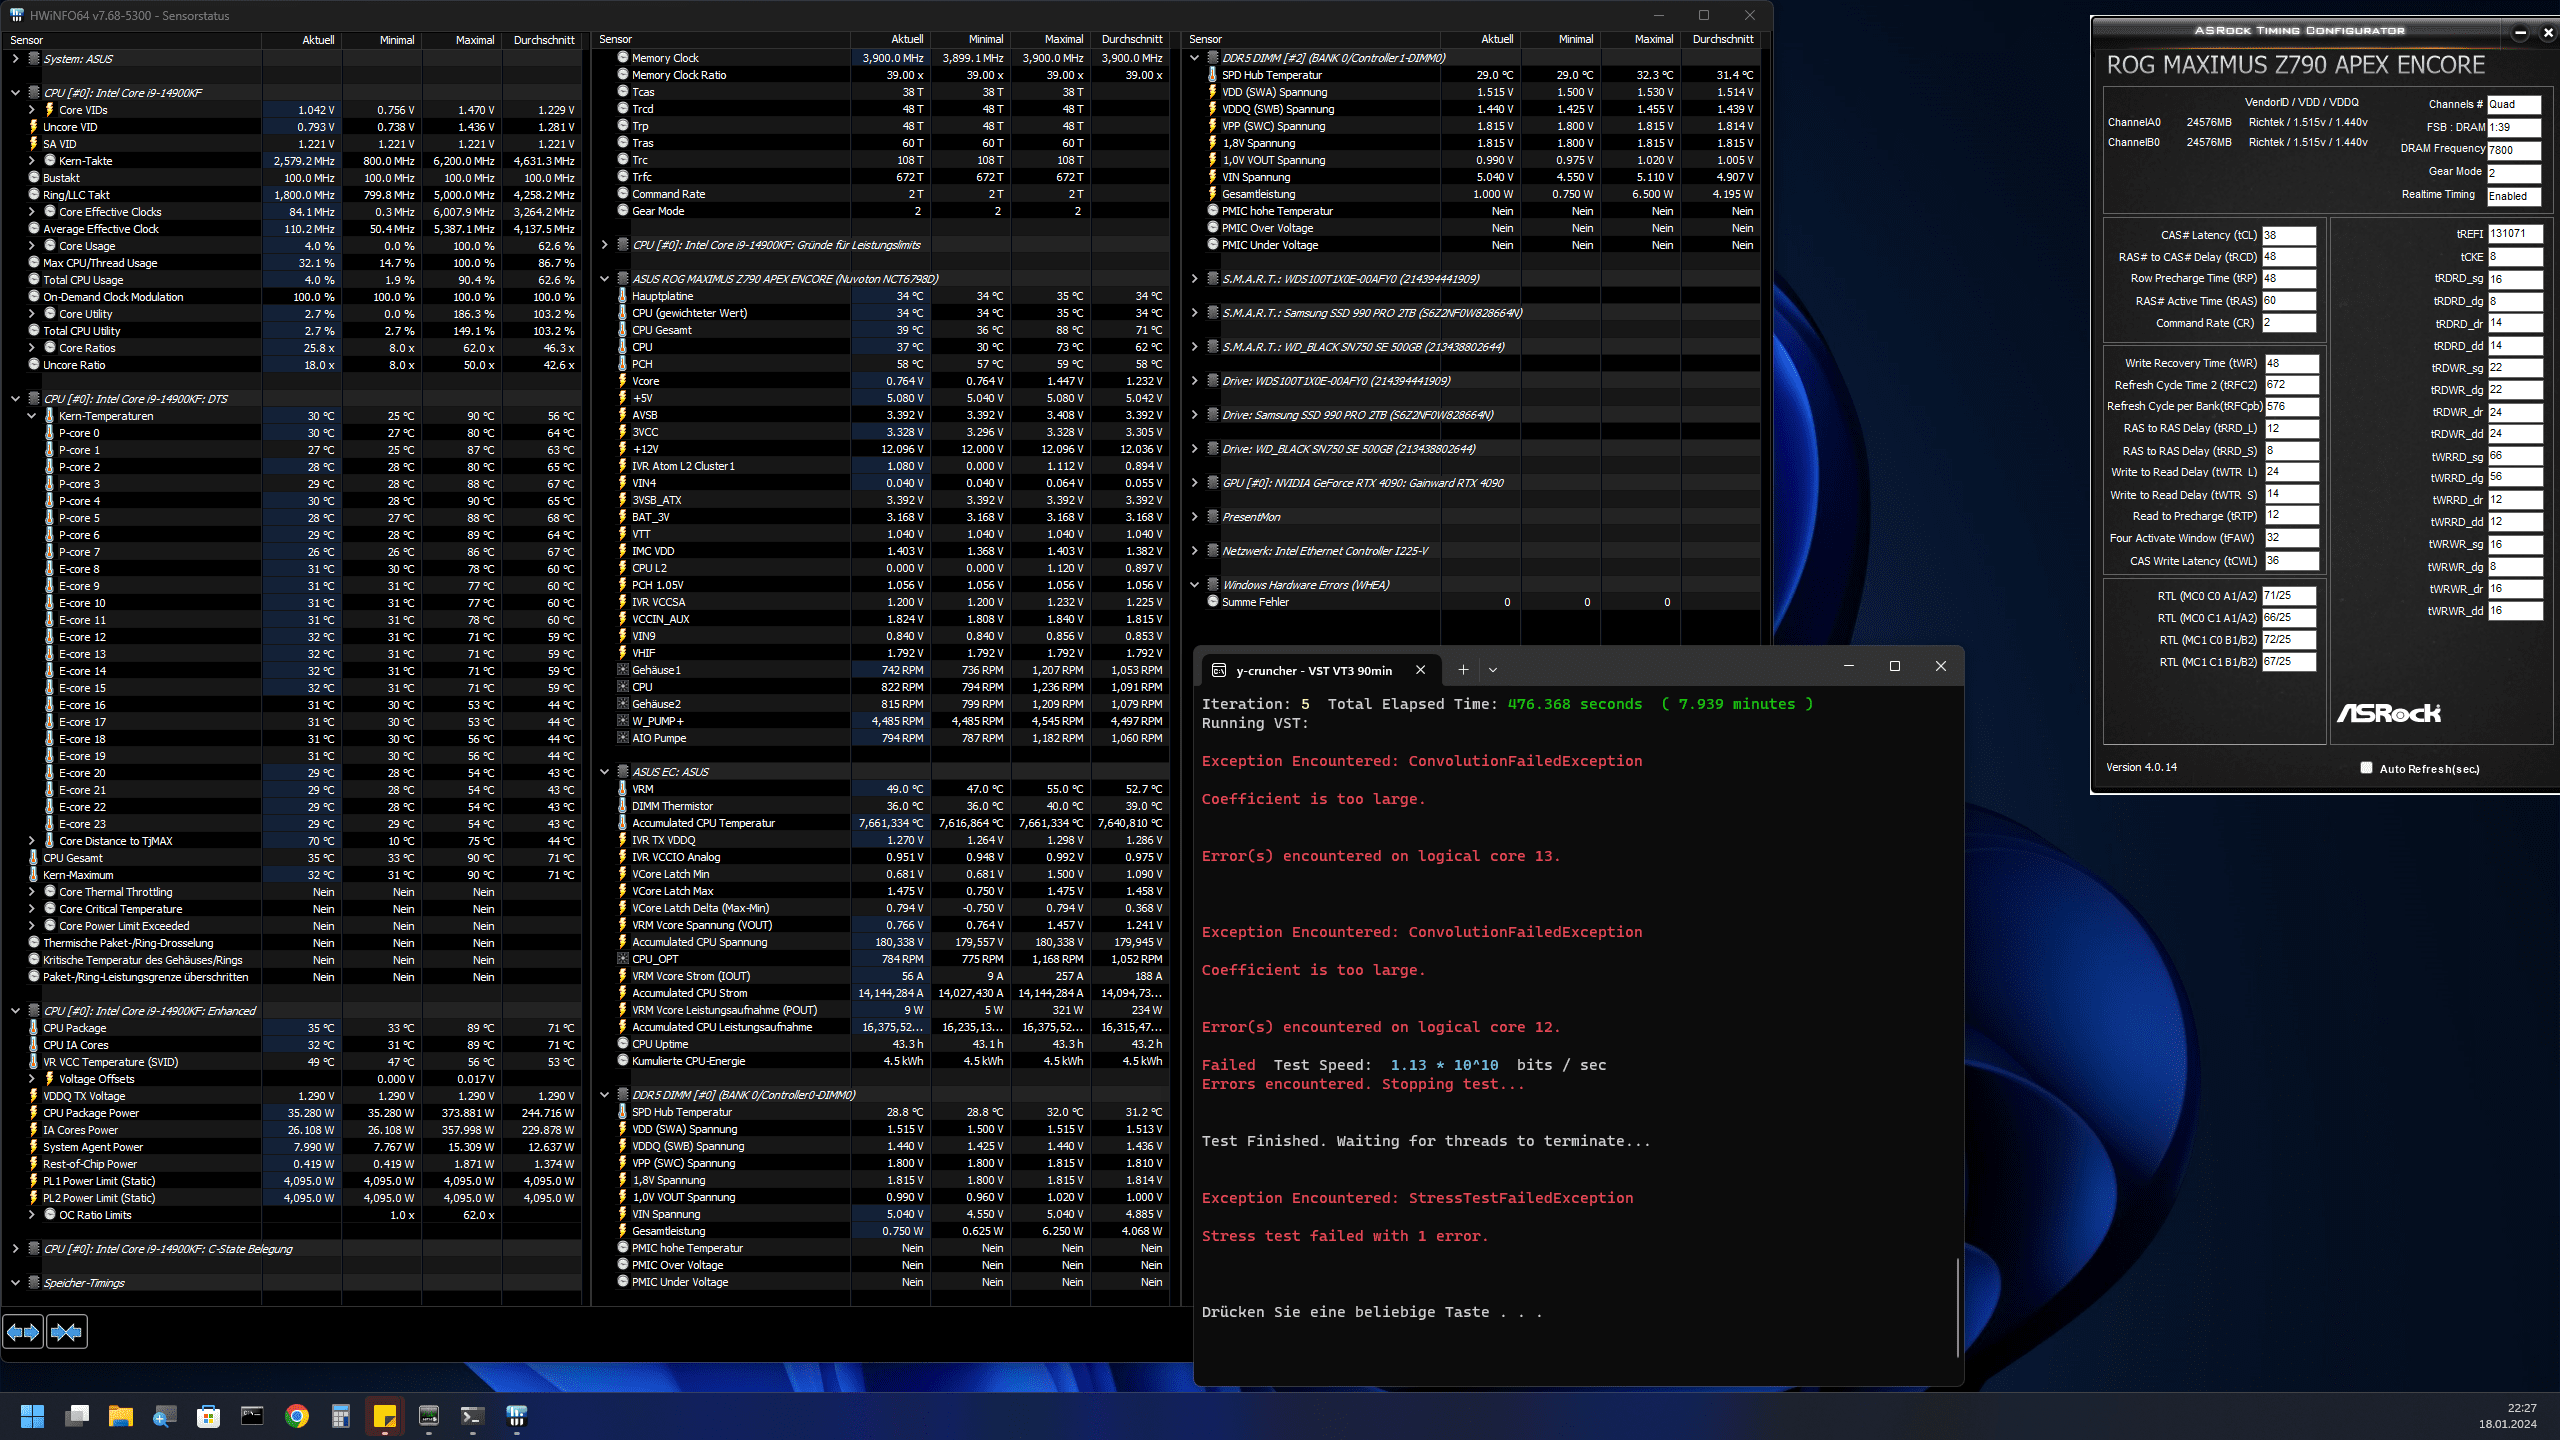
Task: Expand the Core VIDs row
Action: tap(32, 110)
